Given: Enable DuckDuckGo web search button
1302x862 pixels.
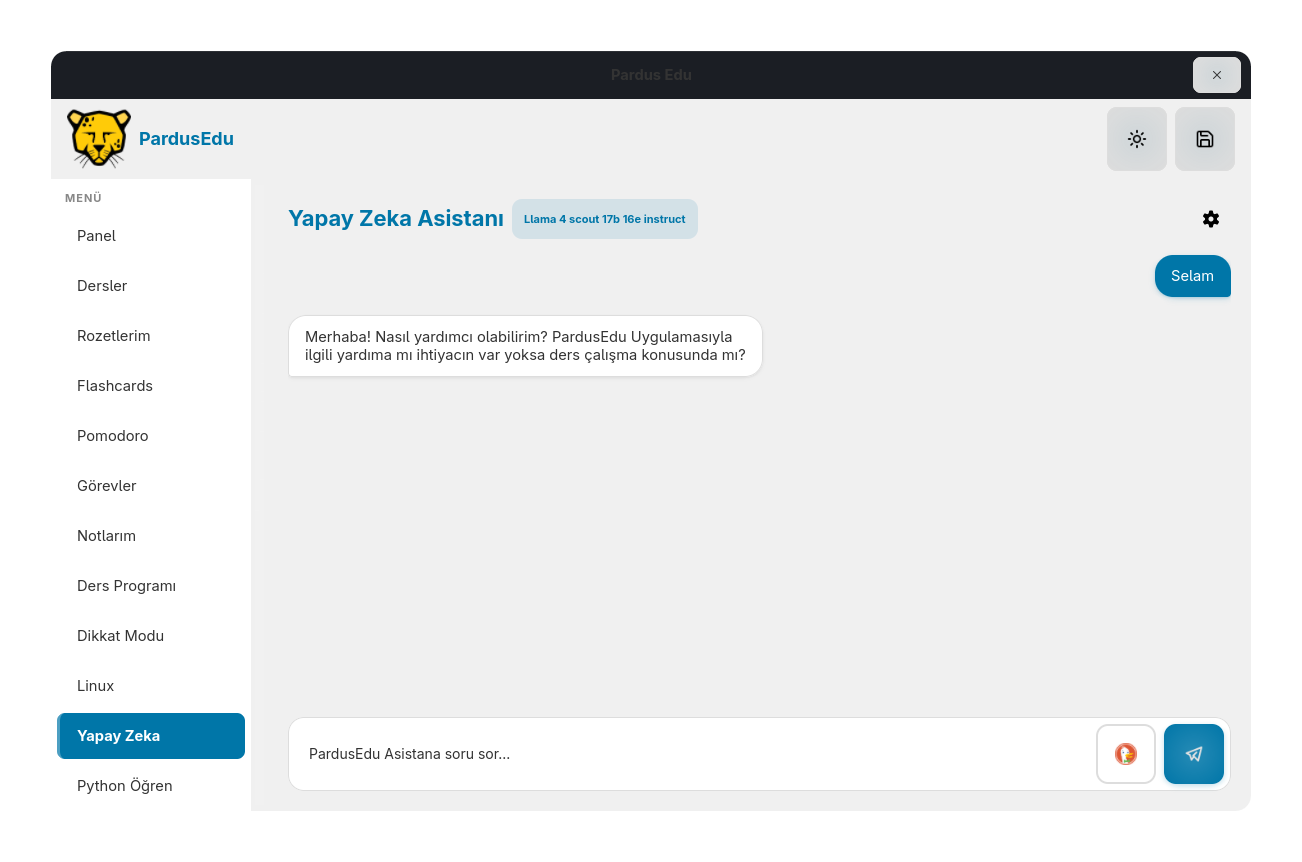Looking at the screenshot, I should [1126, 754].
